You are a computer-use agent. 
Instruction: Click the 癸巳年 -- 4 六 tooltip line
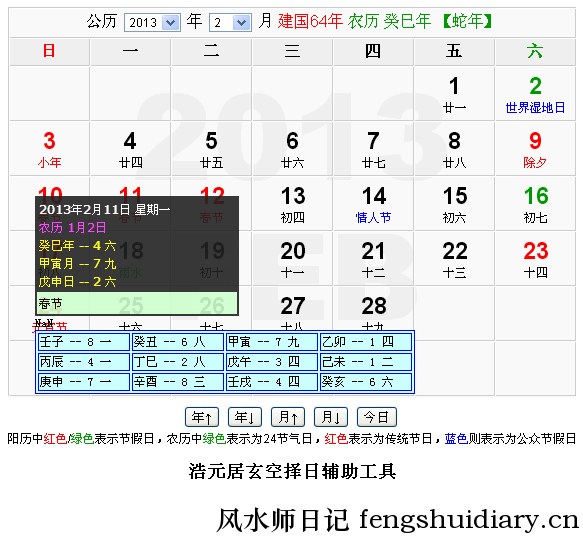click(77, 246)
